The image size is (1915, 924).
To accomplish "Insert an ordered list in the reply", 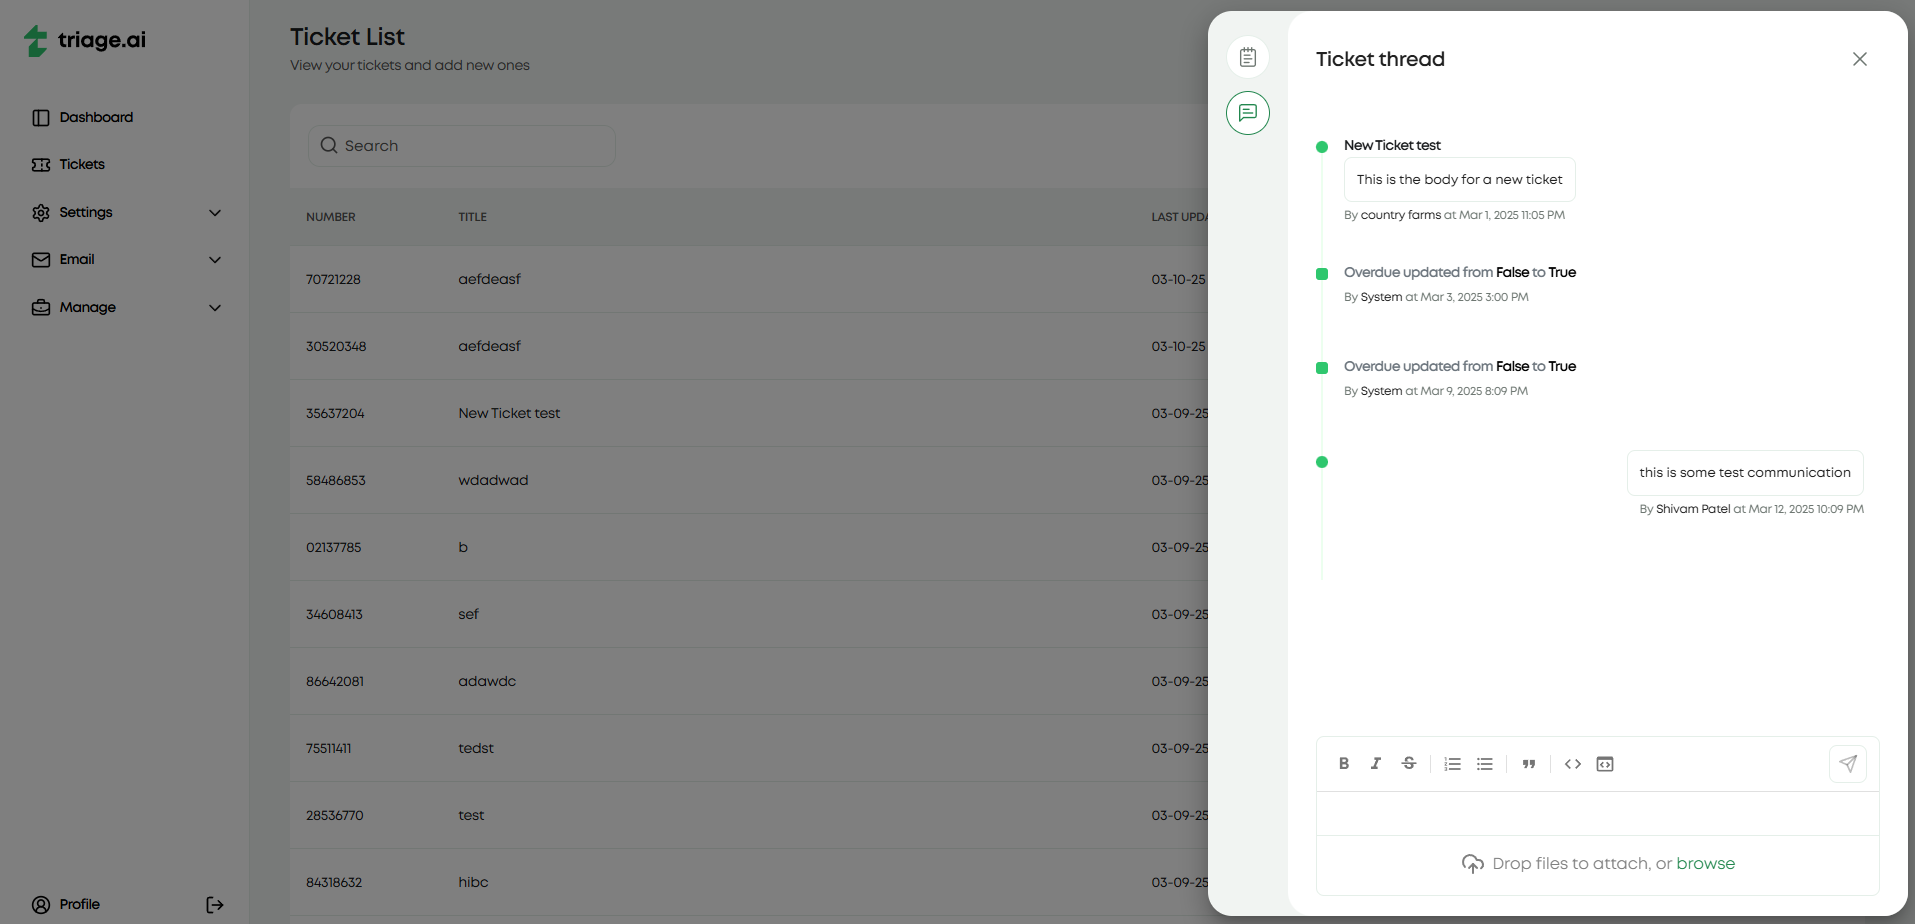I will coord(1452,763).
